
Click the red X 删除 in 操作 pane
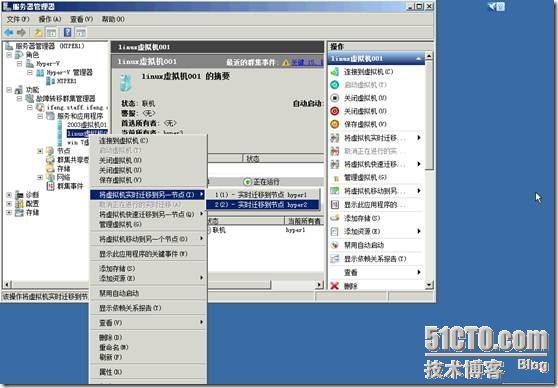pos(335,285)
